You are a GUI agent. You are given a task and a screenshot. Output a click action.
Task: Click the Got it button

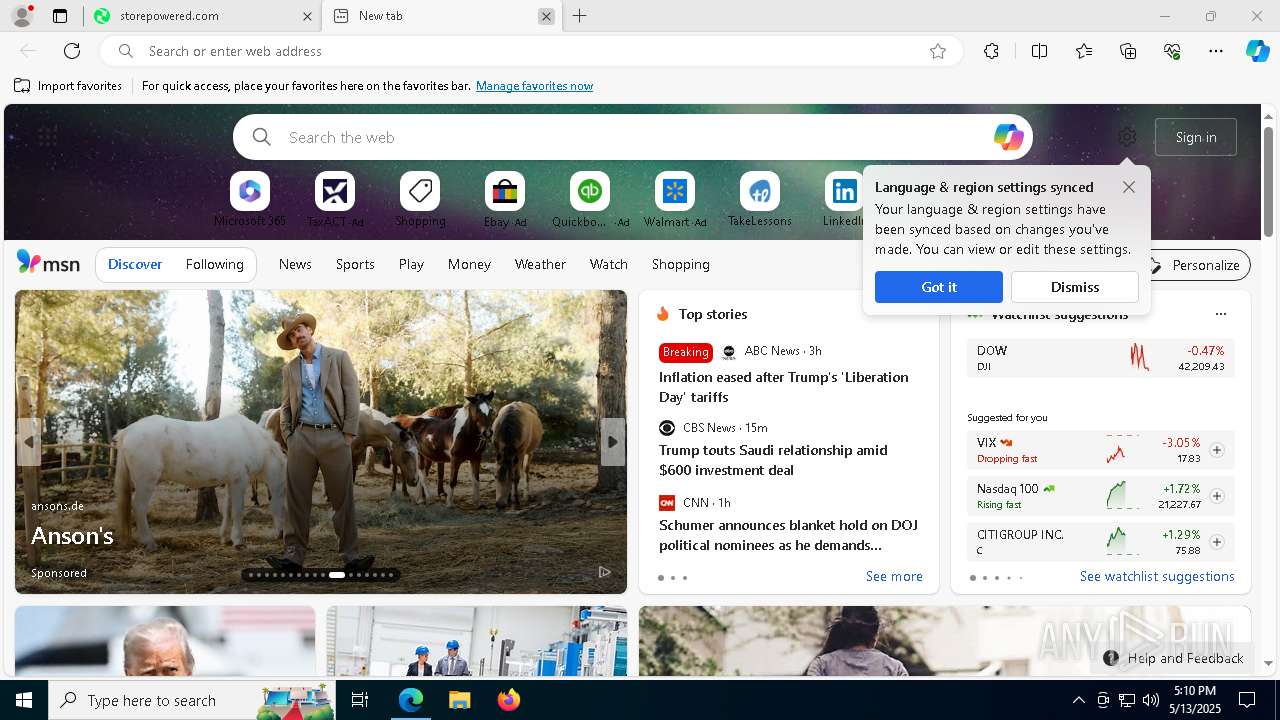(939, 287)
